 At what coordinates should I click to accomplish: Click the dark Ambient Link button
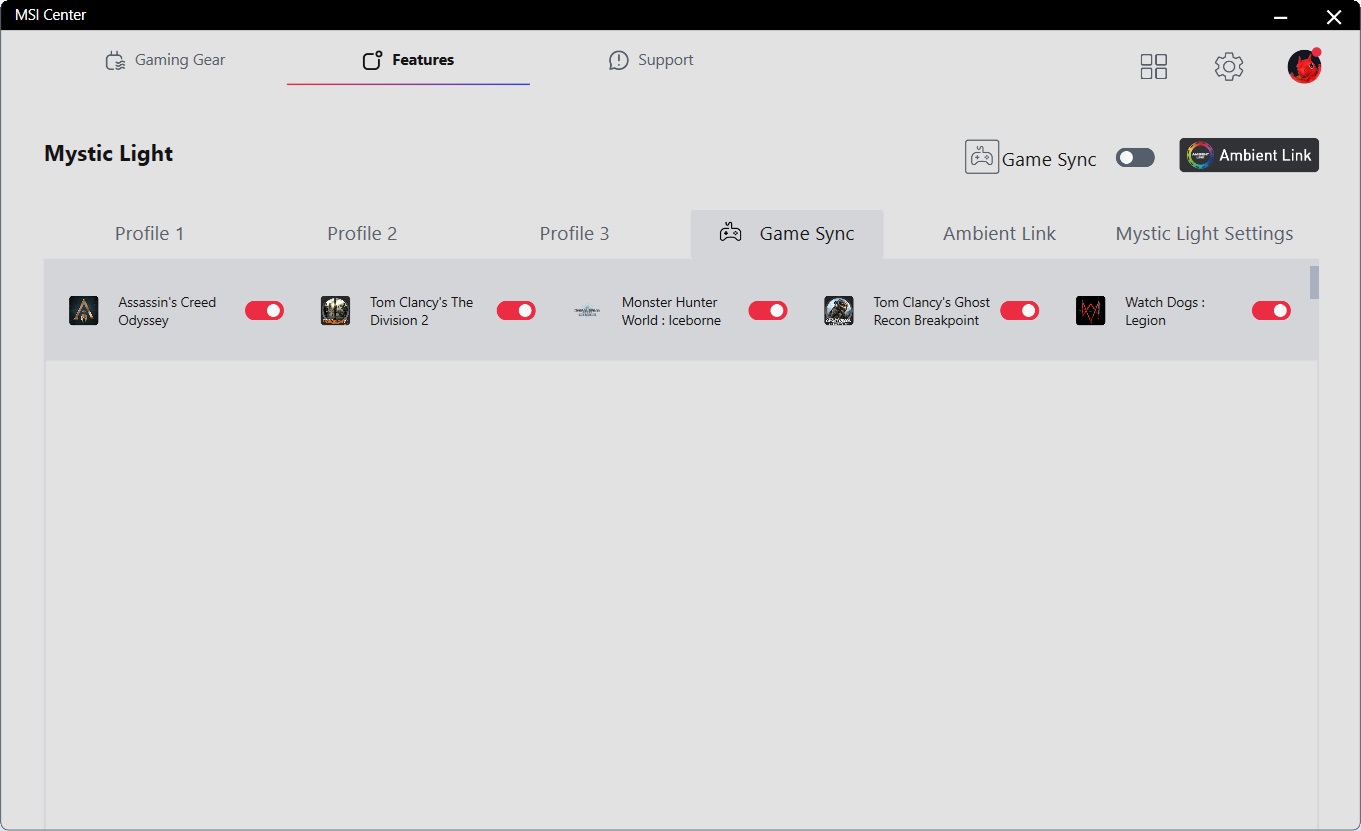(x=1249, y=155)
